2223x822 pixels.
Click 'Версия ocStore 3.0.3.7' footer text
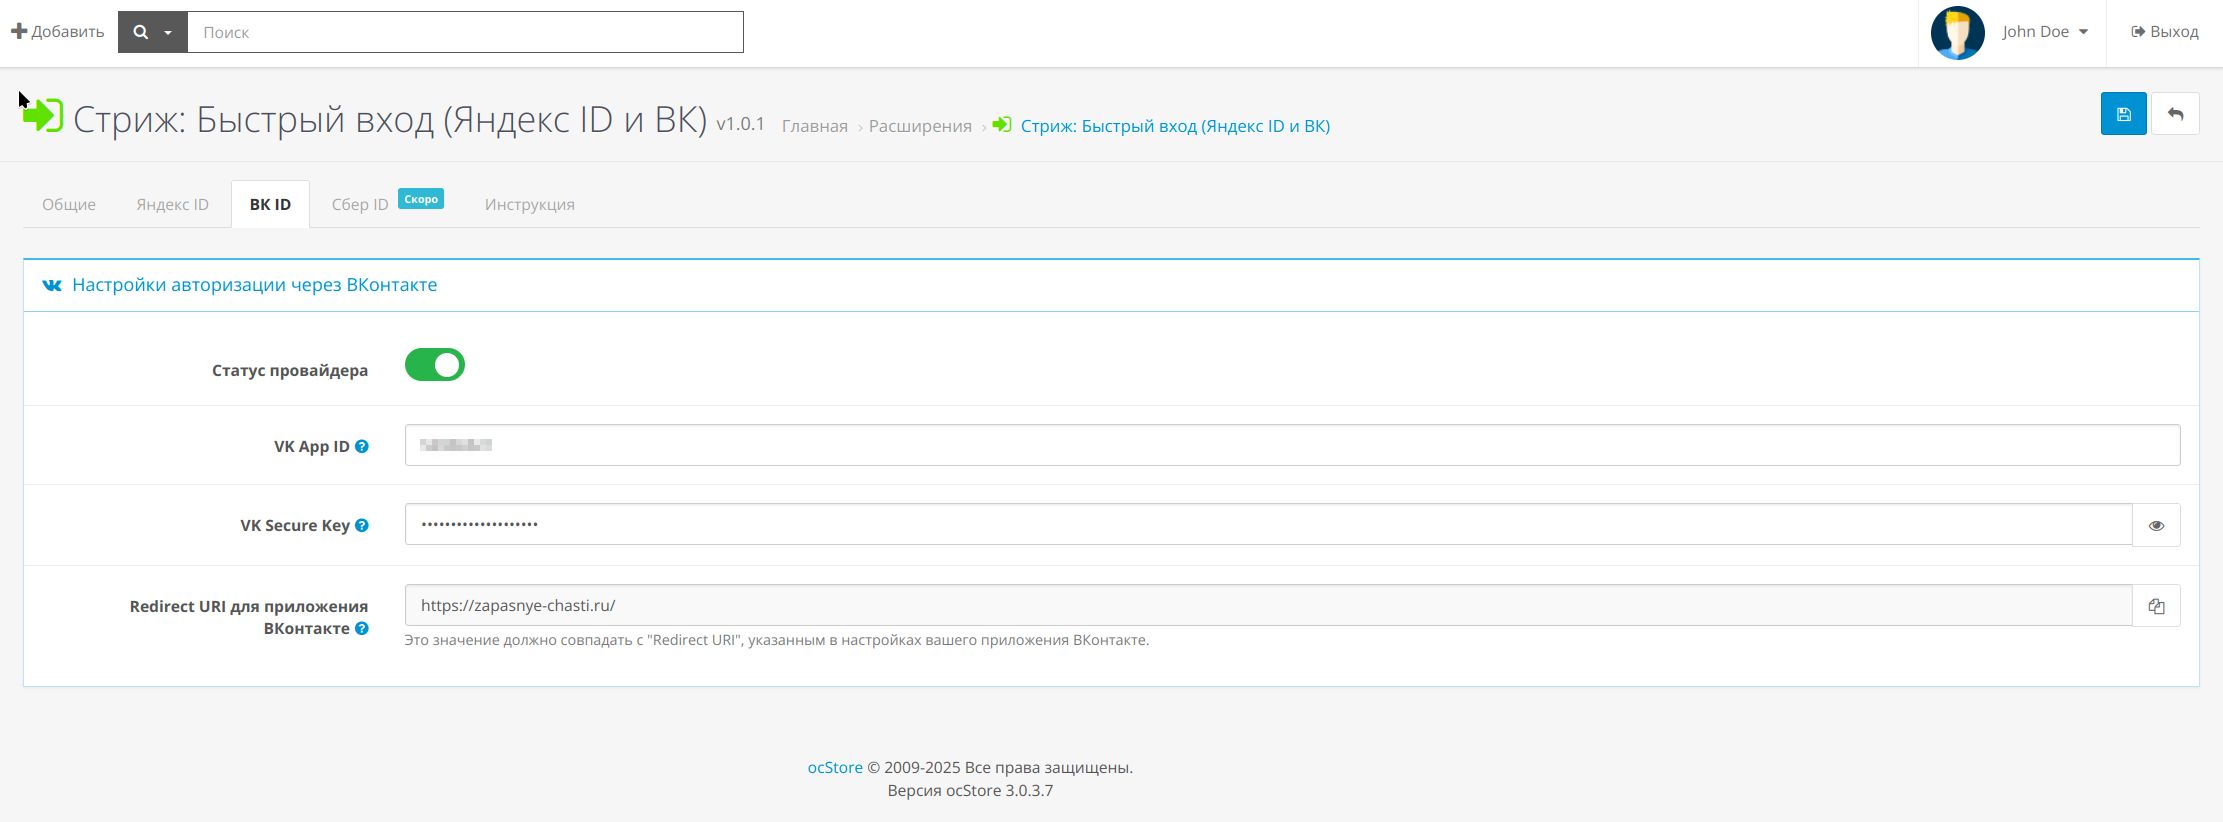click(x=970, y=791)
